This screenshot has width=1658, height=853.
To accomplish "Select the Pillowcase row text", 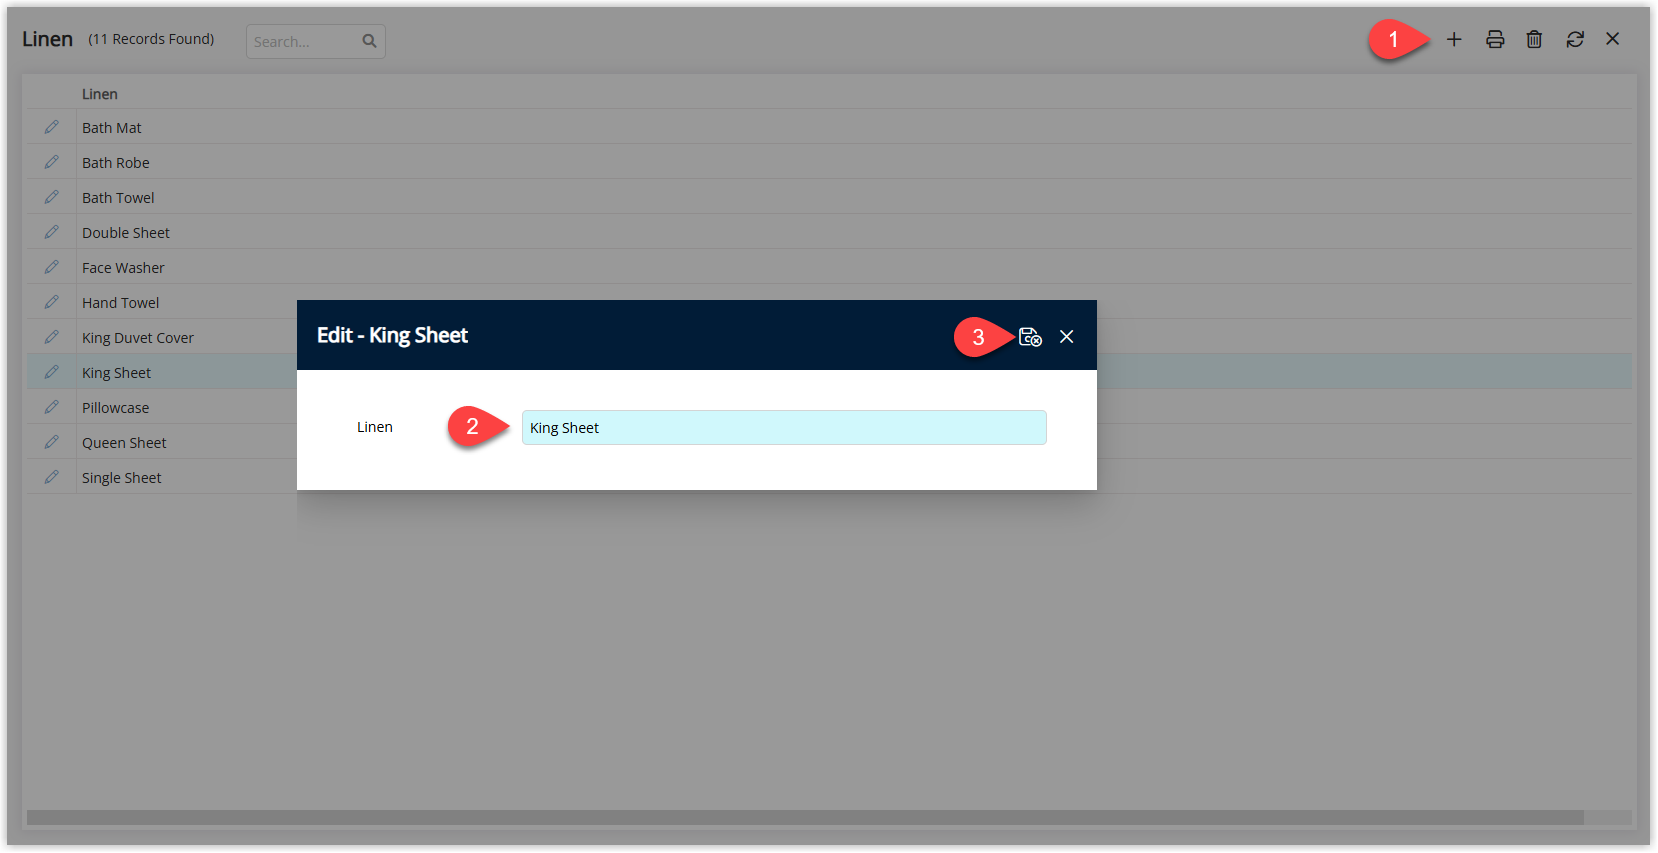I will coord(115,408).
